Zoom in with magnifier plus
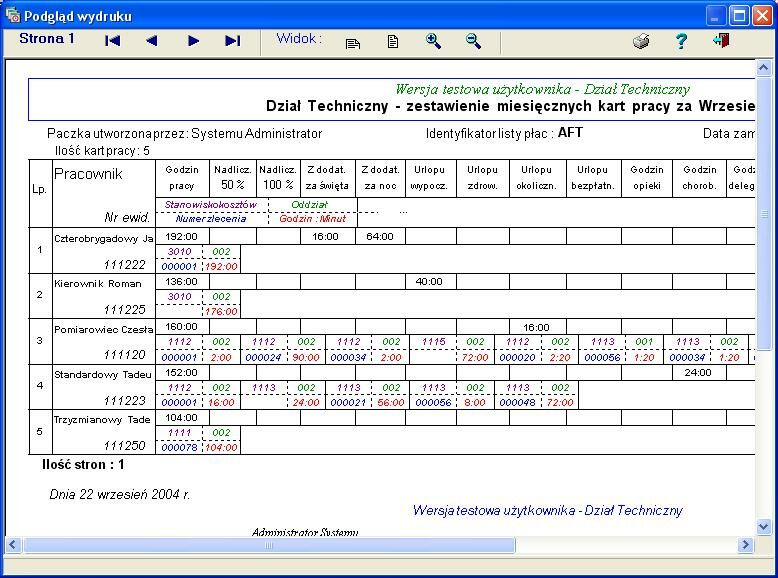 pyautogui.click(x=433, y=41)
